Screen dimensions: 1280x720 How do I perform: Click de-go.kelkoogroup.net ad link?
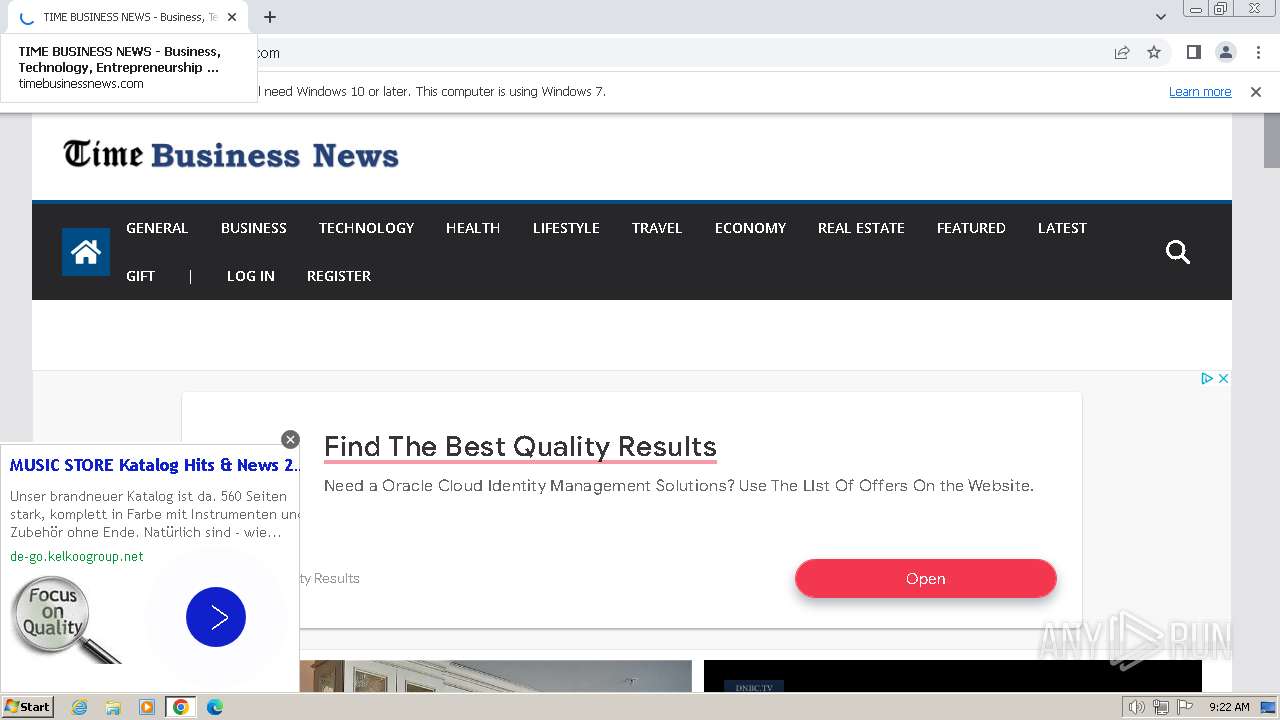pos(77,556)
